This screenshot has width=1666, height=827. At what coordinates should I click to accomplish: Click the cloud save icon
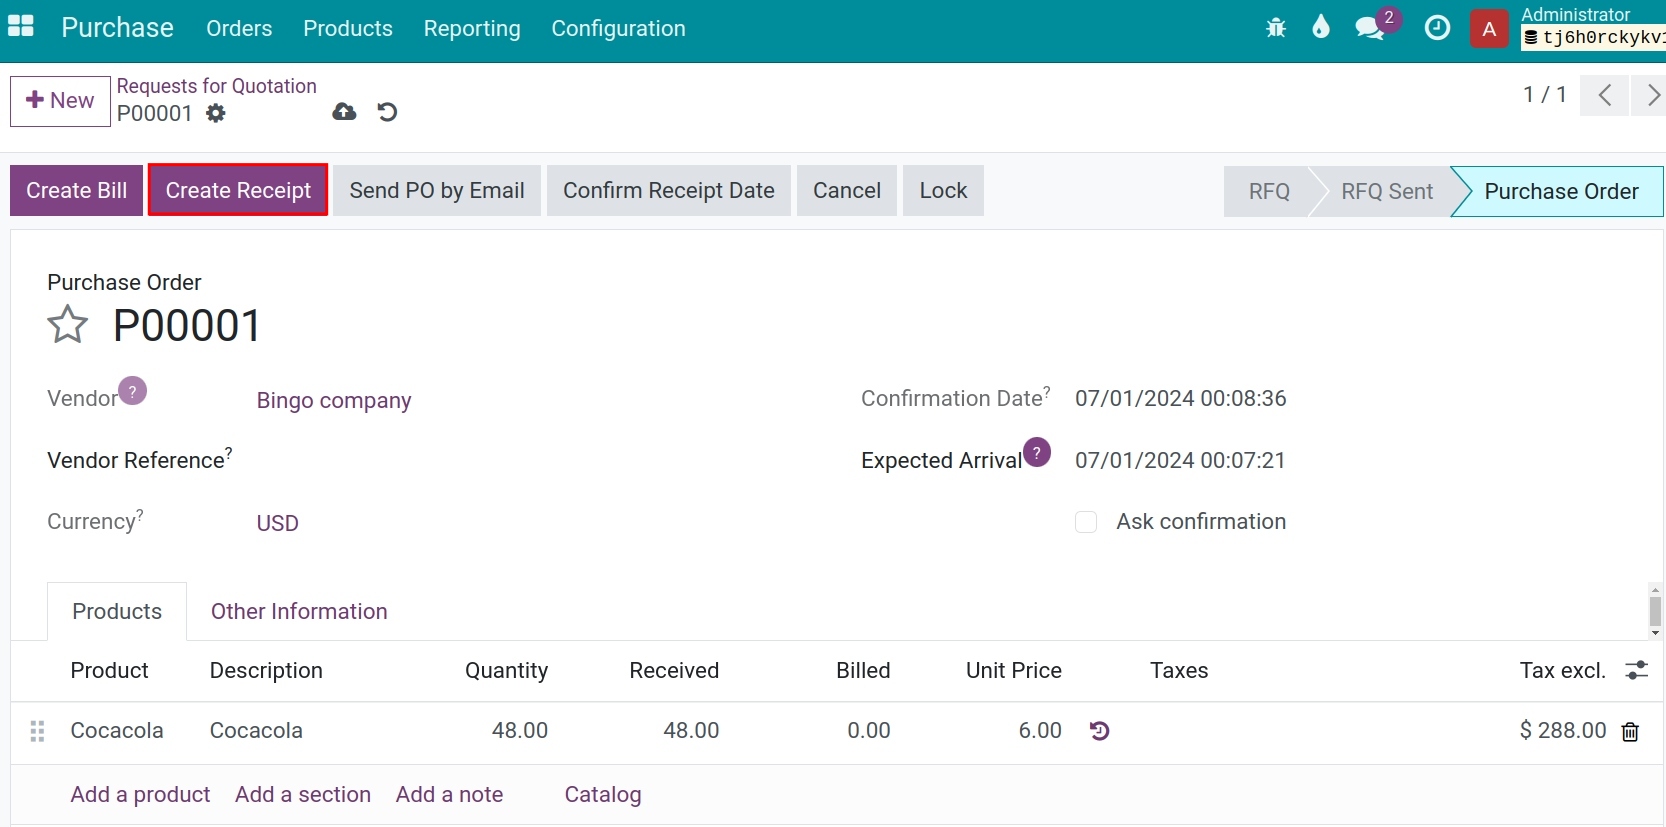click(344, 112)
